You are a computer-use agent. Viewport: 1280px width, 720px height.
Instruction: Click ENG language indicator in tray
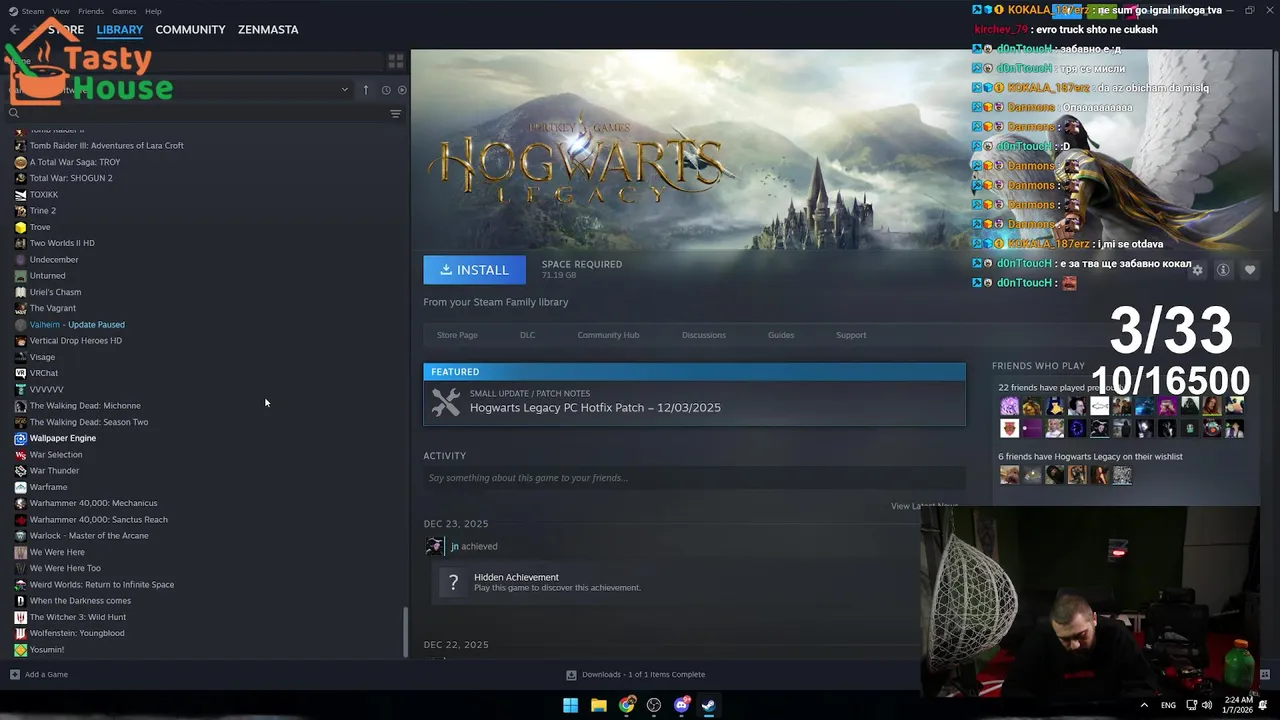click(x=1168, y=705)
